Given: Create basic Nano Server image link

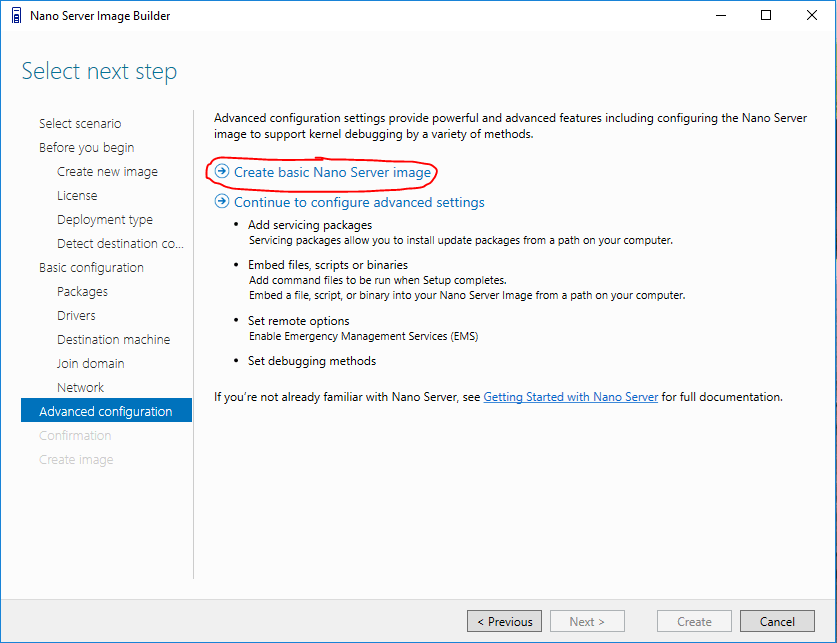Looking at the screenshot, I should [332, 172].
